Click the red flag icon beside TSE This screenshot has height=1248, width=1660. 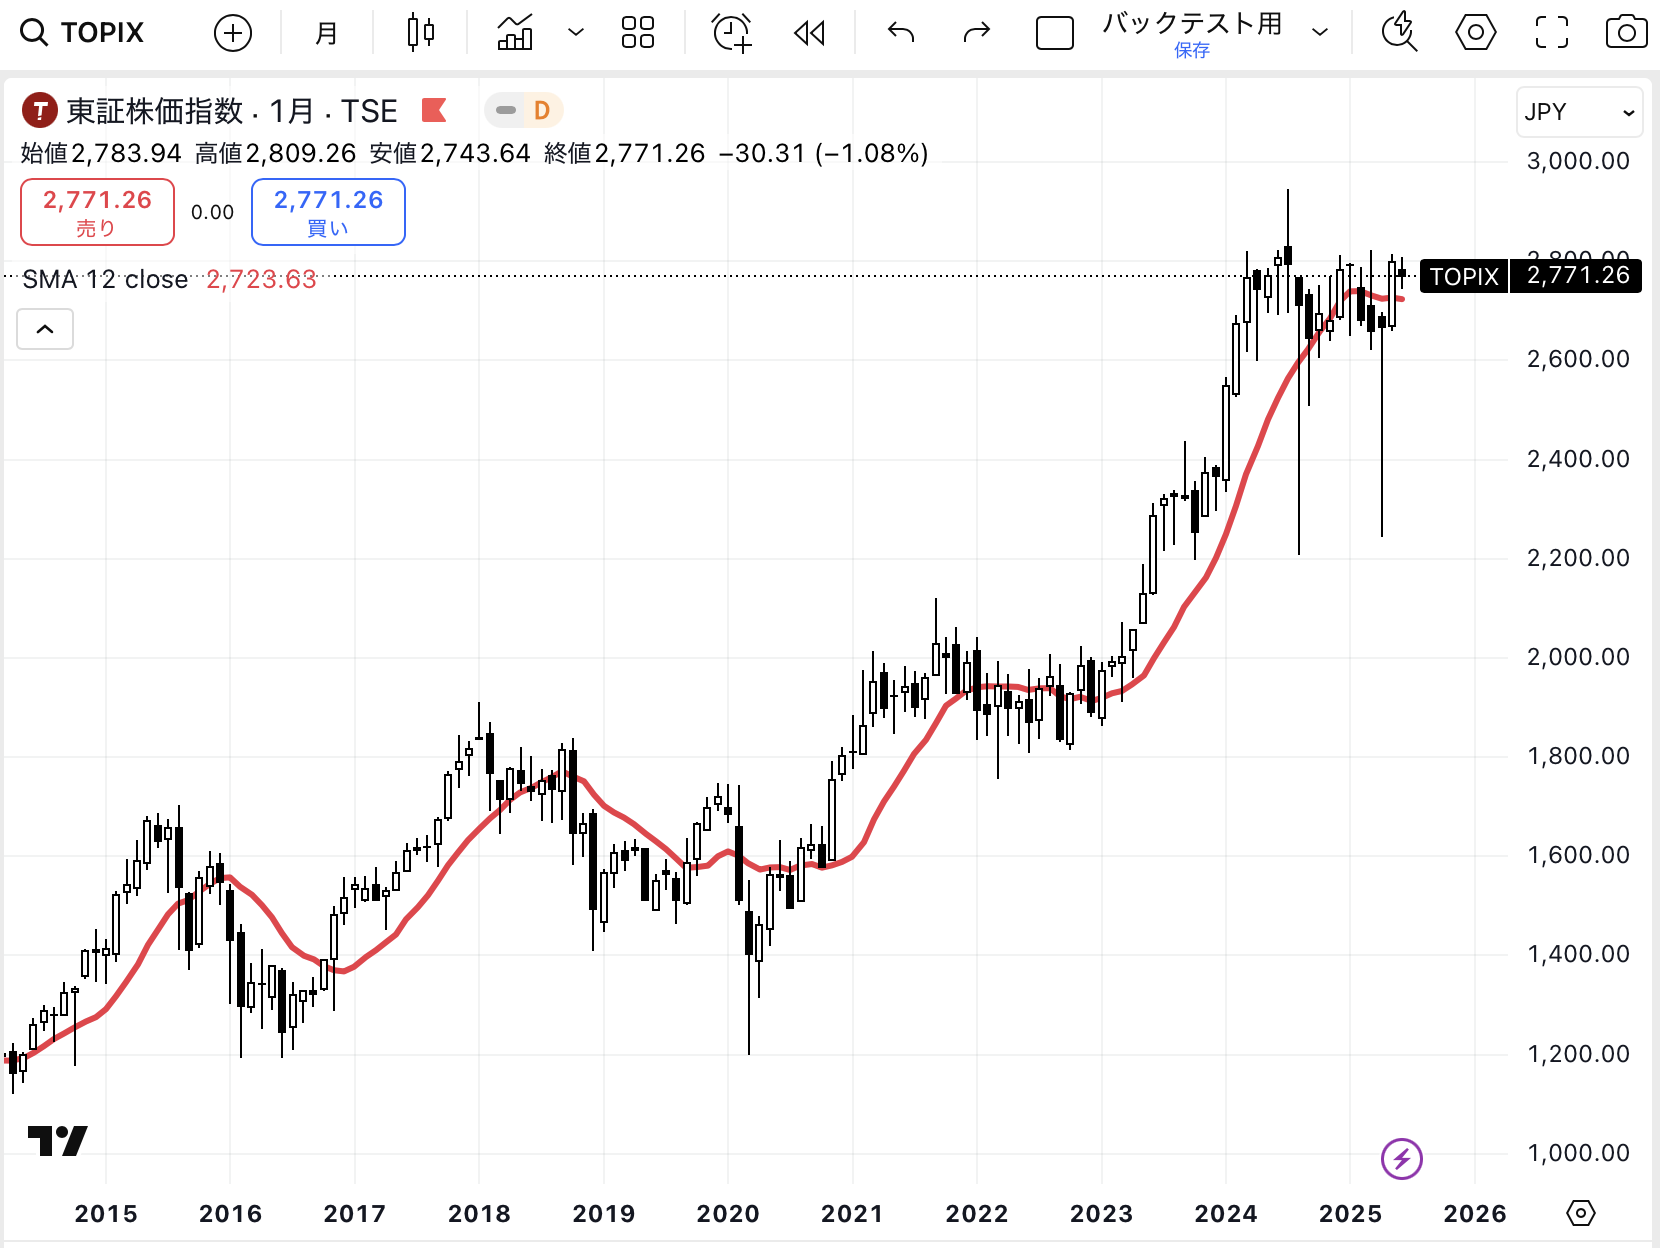click(x=434, y=110)
